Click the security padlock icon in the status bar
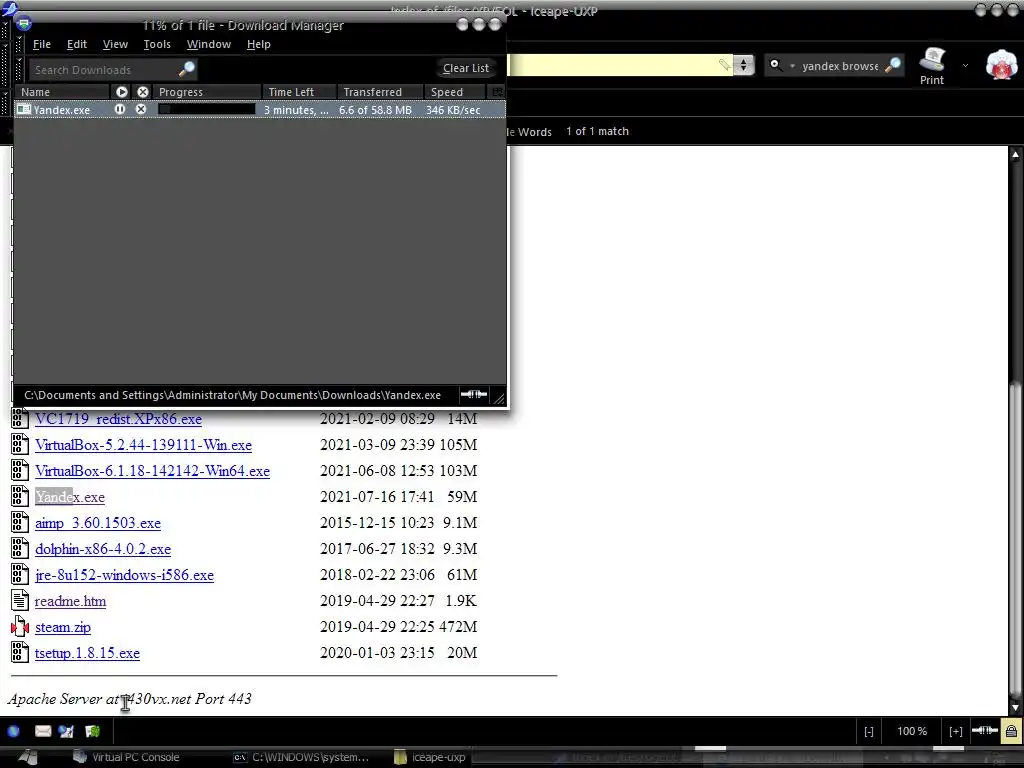 pos(1011,731)
